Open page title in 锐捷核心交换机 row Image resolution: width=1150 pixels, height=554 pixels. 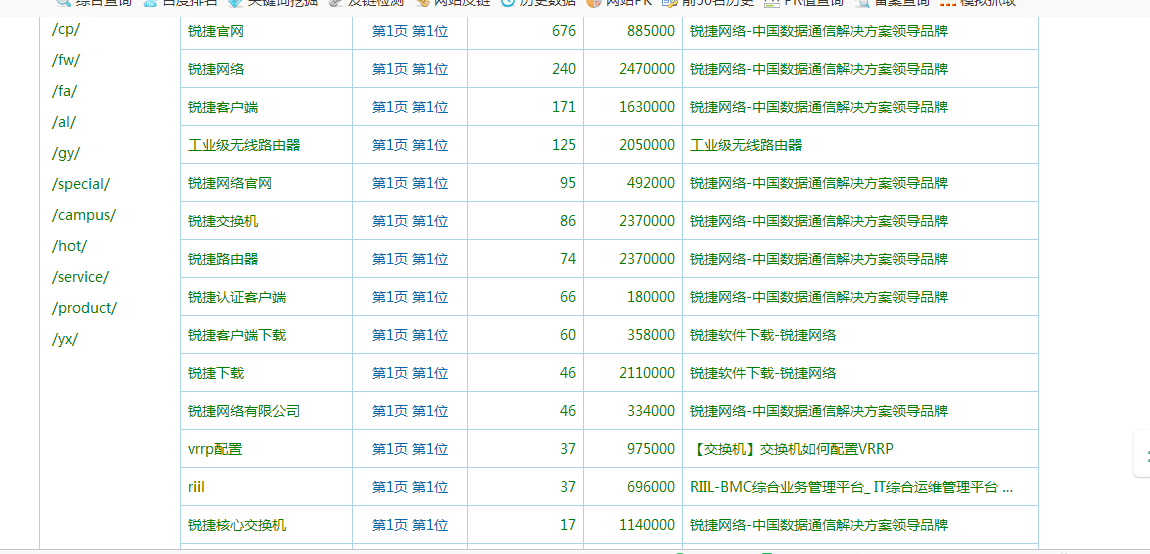(818, 525)
